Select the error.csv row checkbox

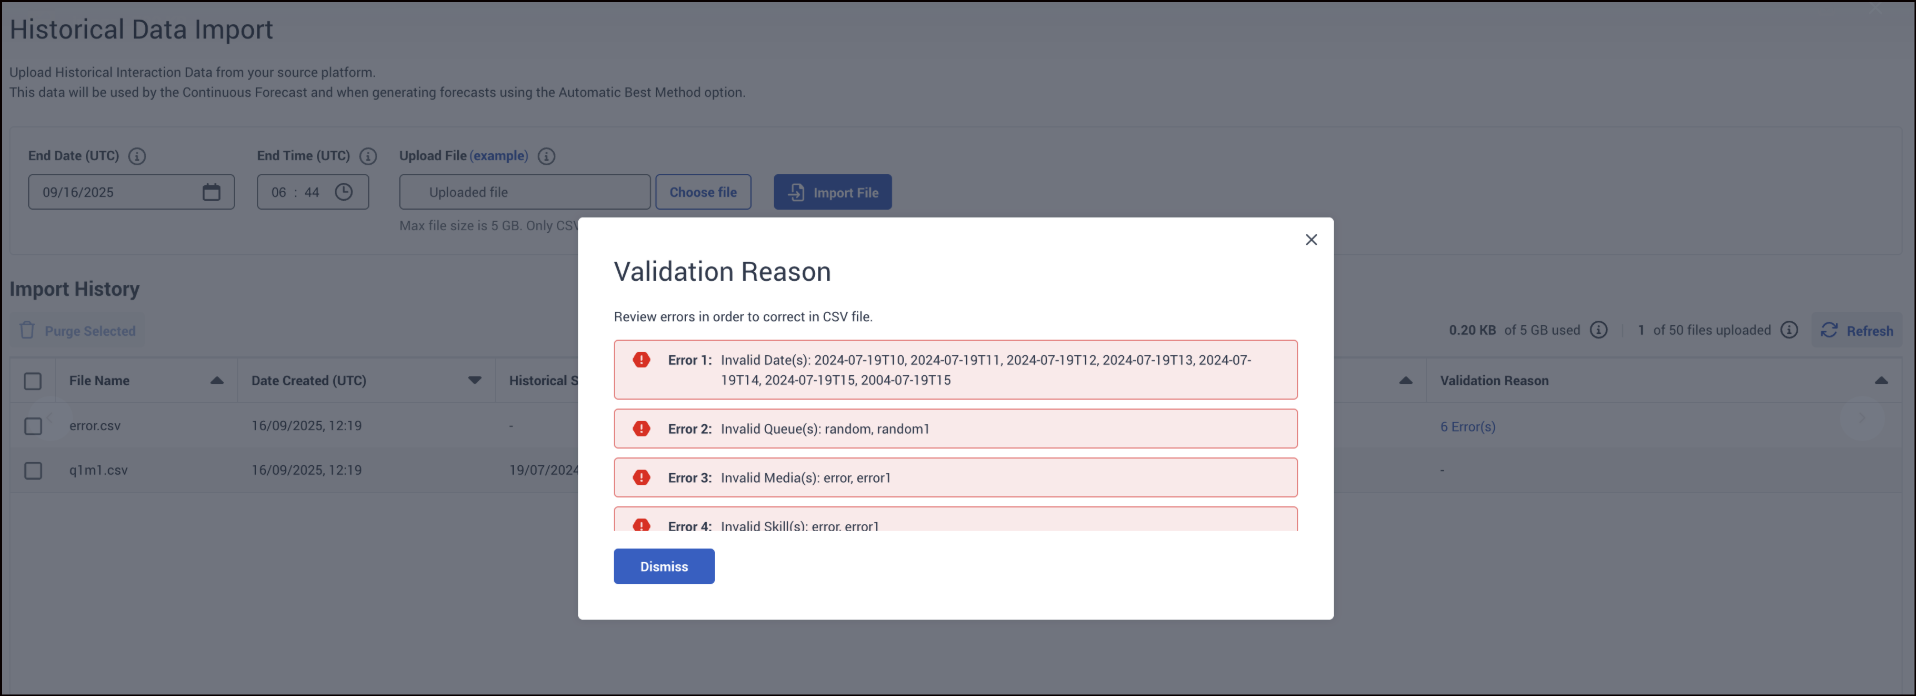33,426
